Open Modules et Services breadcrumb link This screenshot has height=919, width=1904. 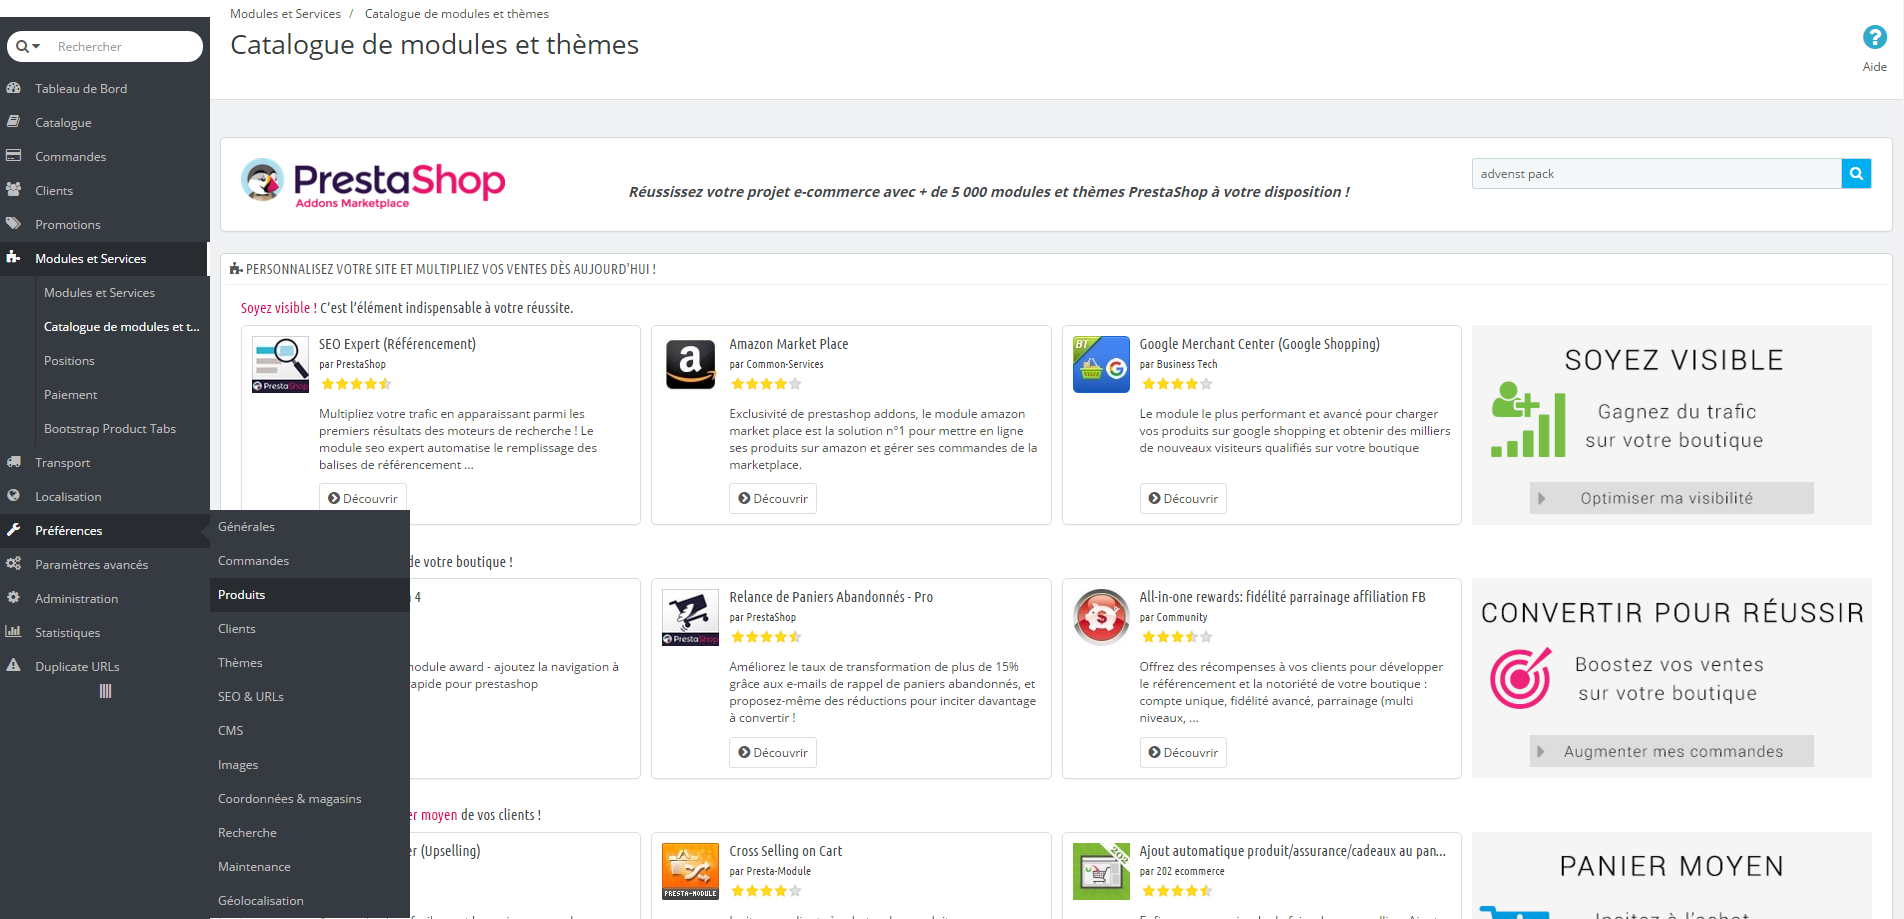pyautogui.click(x=285, y=14)
